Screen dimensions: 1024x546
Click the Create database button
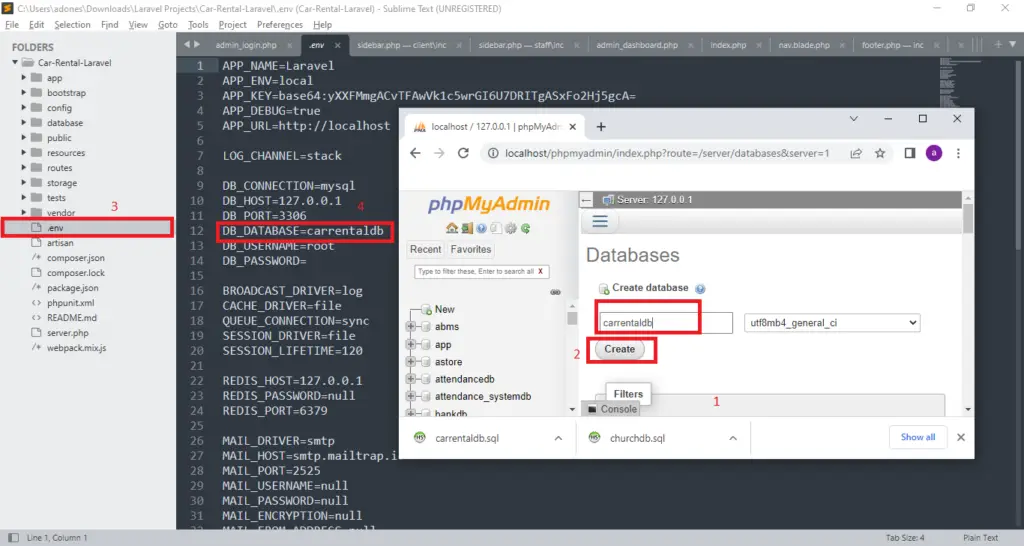click(619, 349)
